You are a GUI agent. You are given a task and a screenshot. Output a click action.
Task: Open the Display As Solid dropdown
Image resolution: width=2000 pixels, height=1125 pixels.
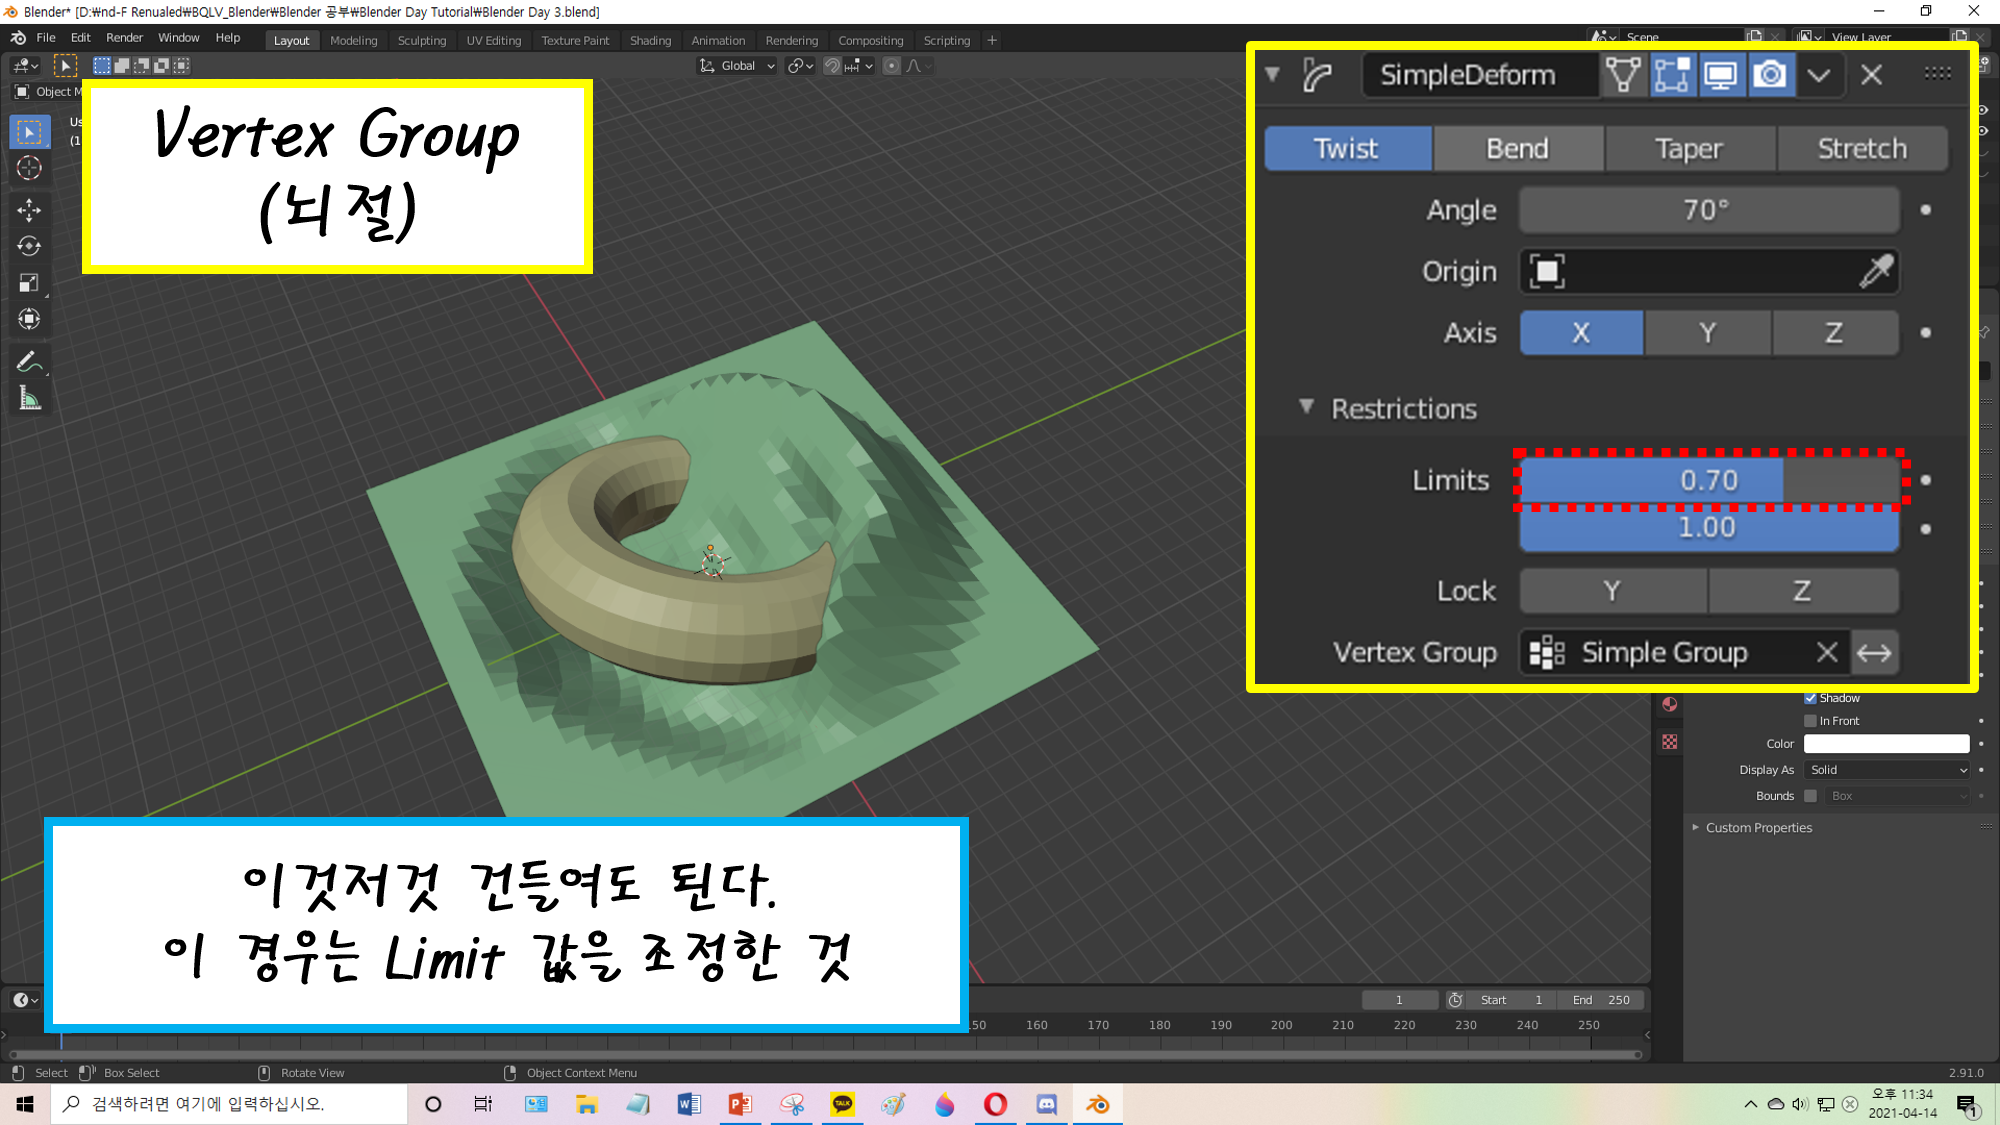(x=1887, y=770)
